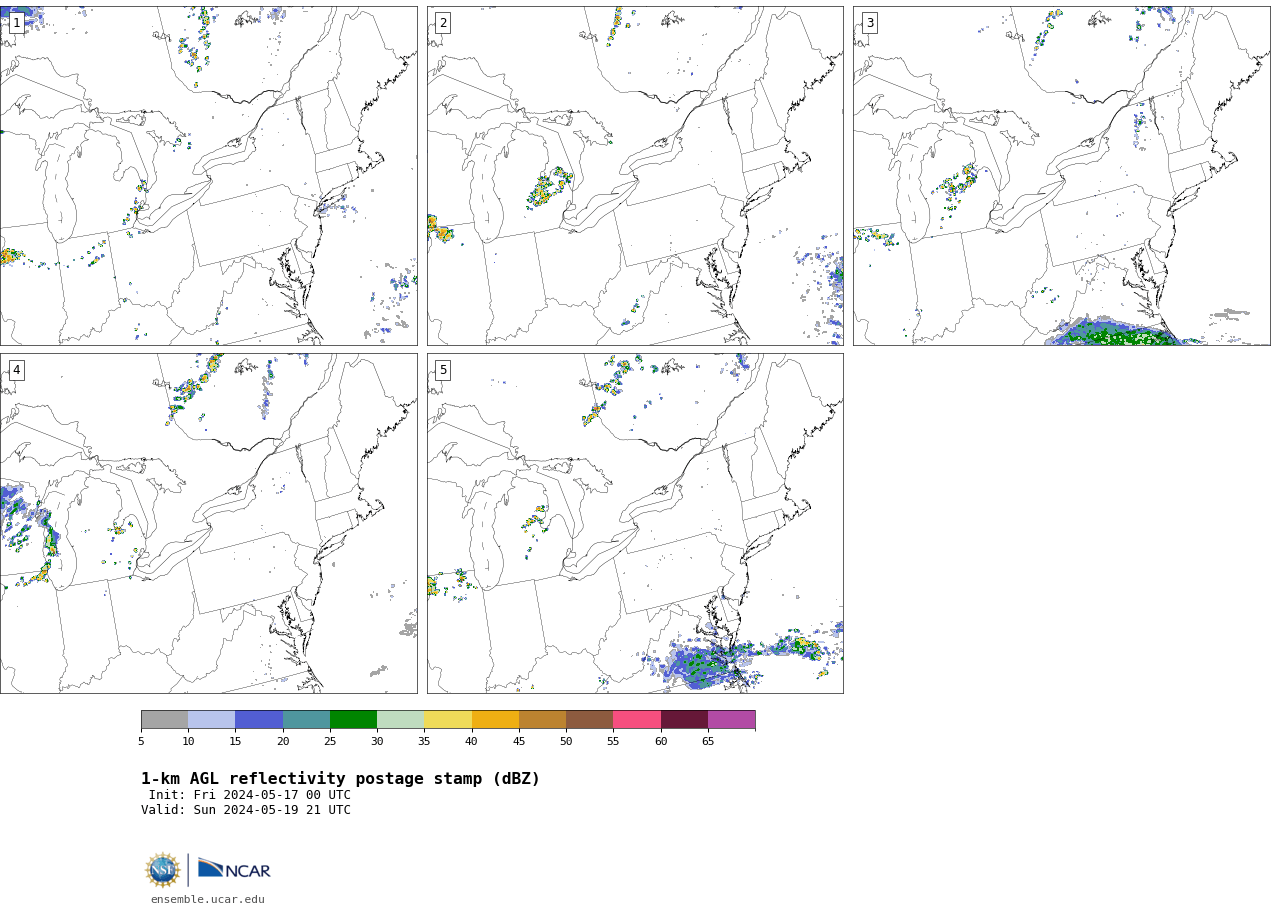The height and width of the screenshot is (910, 1280).
Task: Select the tan-brown 45-50 dBZ swatch
Action: (x=542, y=720)
